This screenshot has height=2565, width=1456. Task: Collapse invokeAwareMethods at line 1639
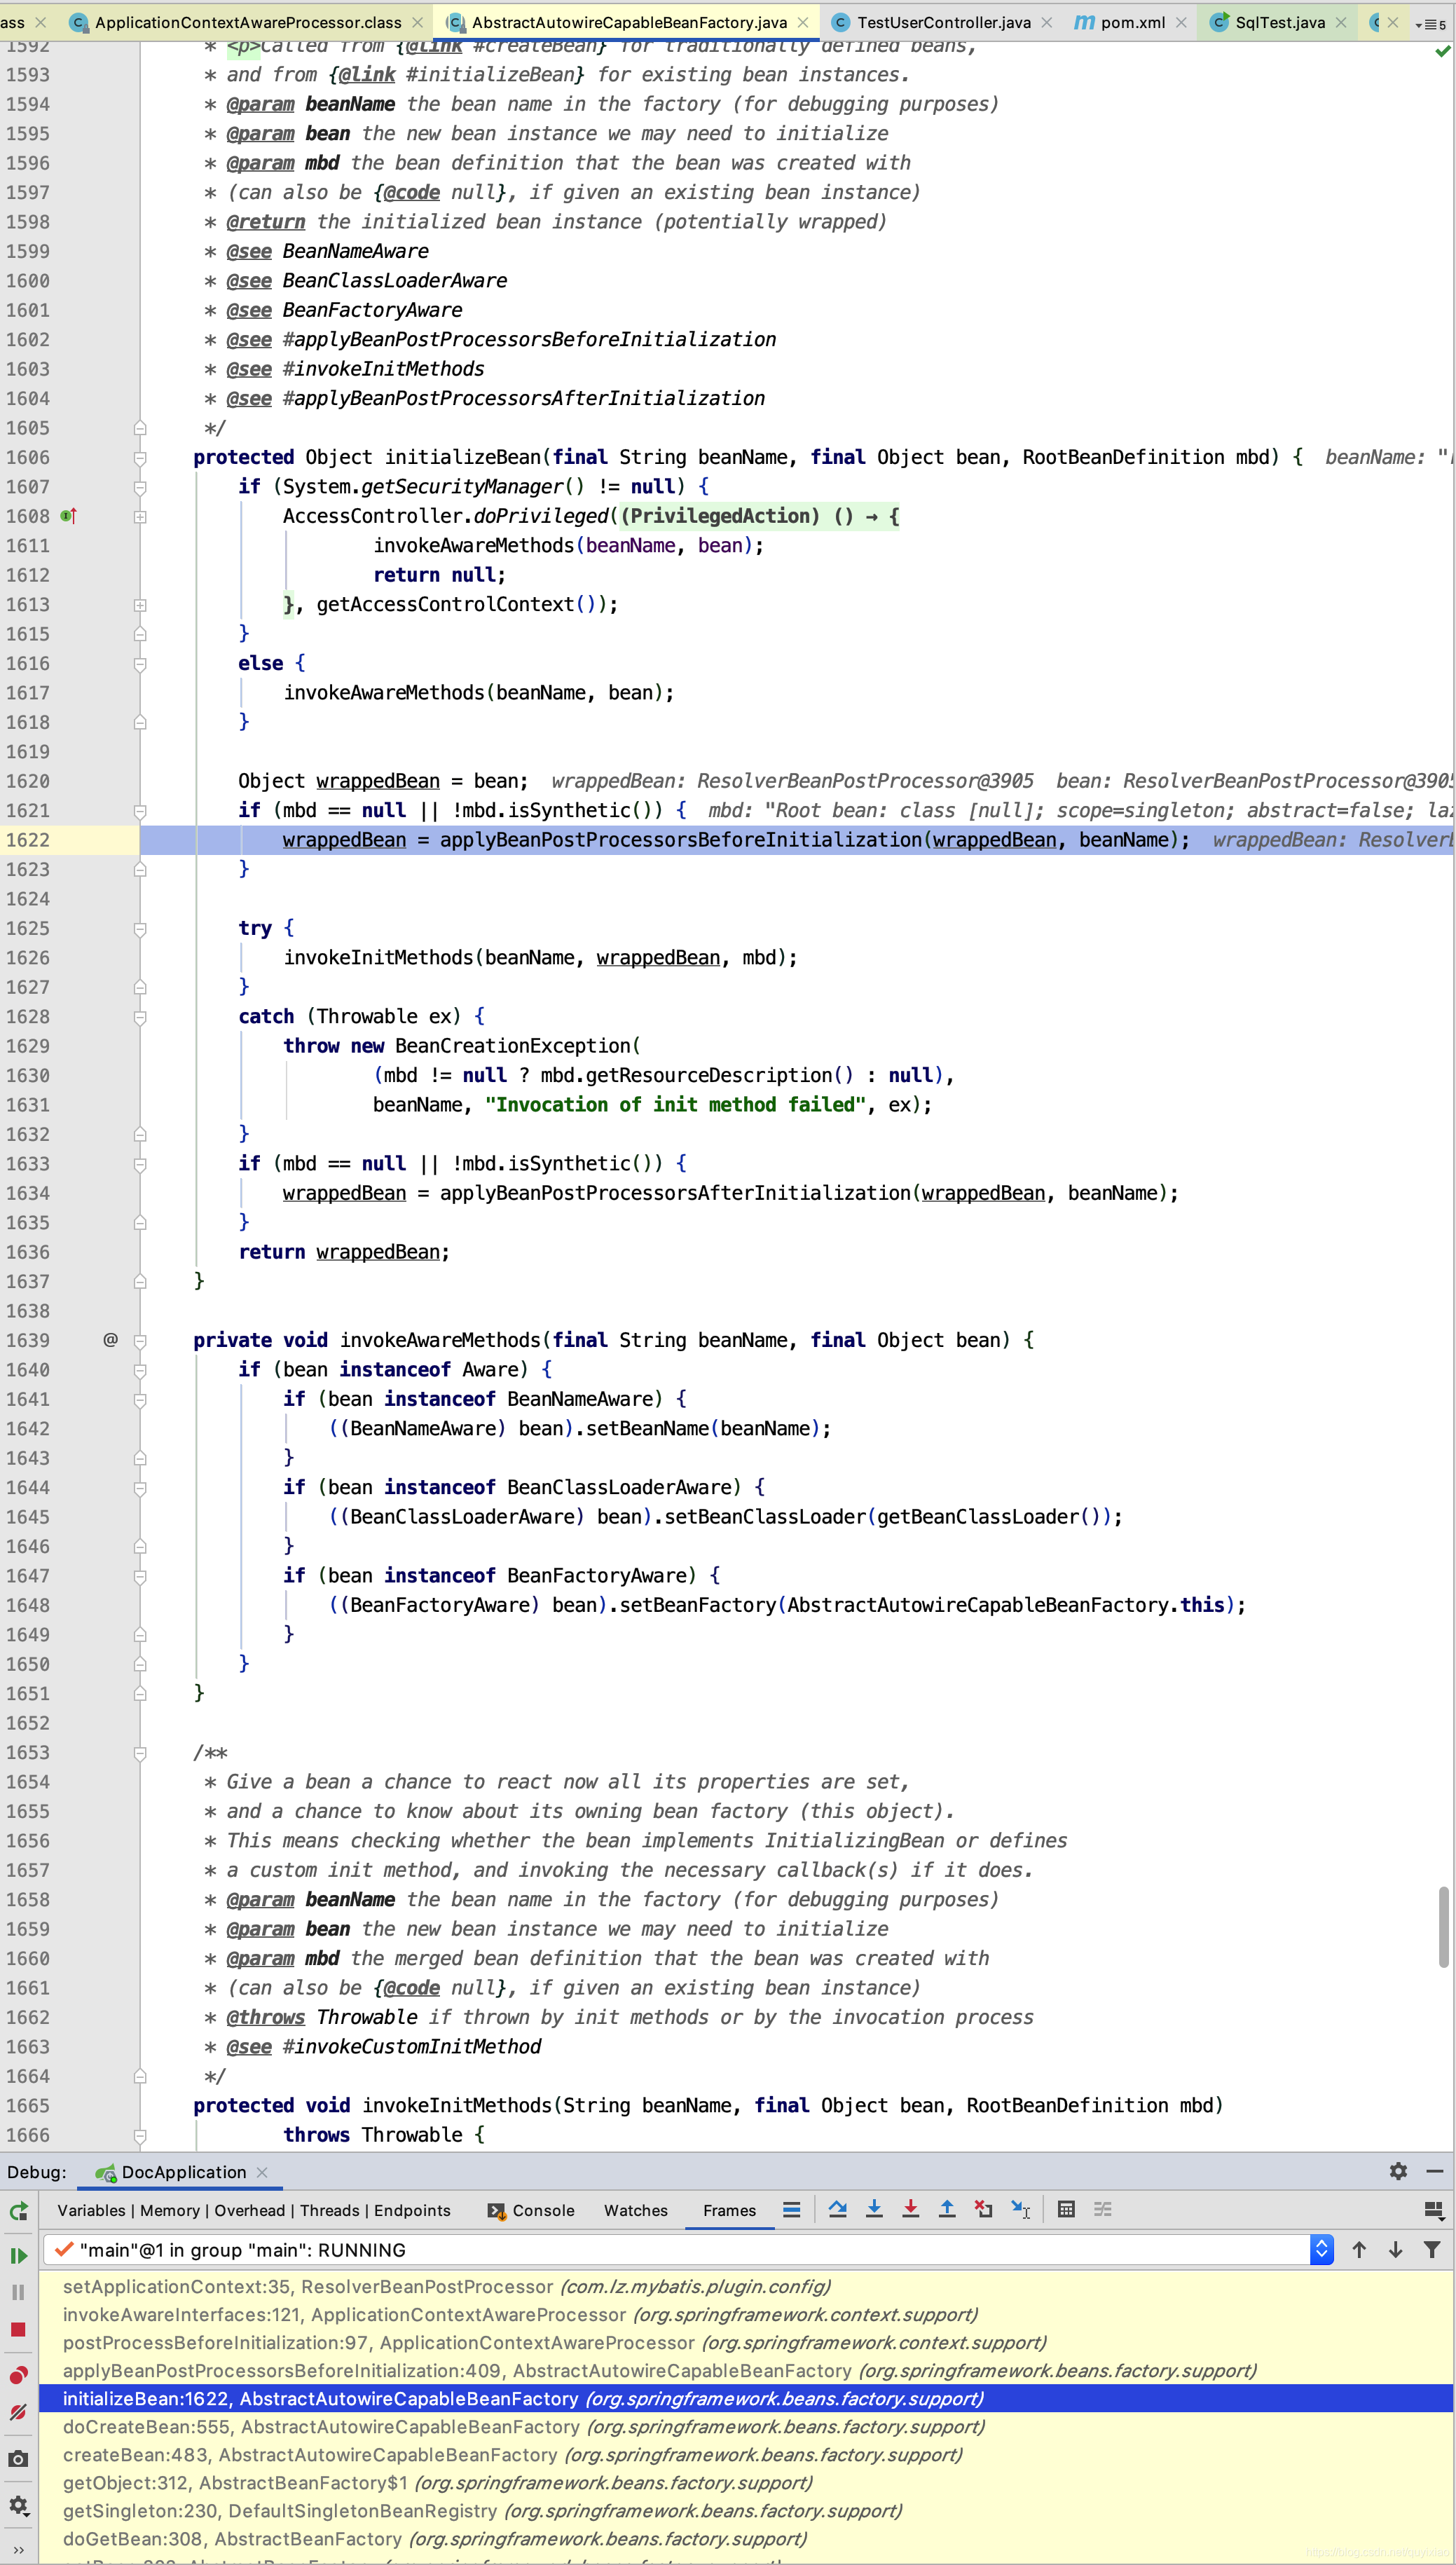point(140,1341)
